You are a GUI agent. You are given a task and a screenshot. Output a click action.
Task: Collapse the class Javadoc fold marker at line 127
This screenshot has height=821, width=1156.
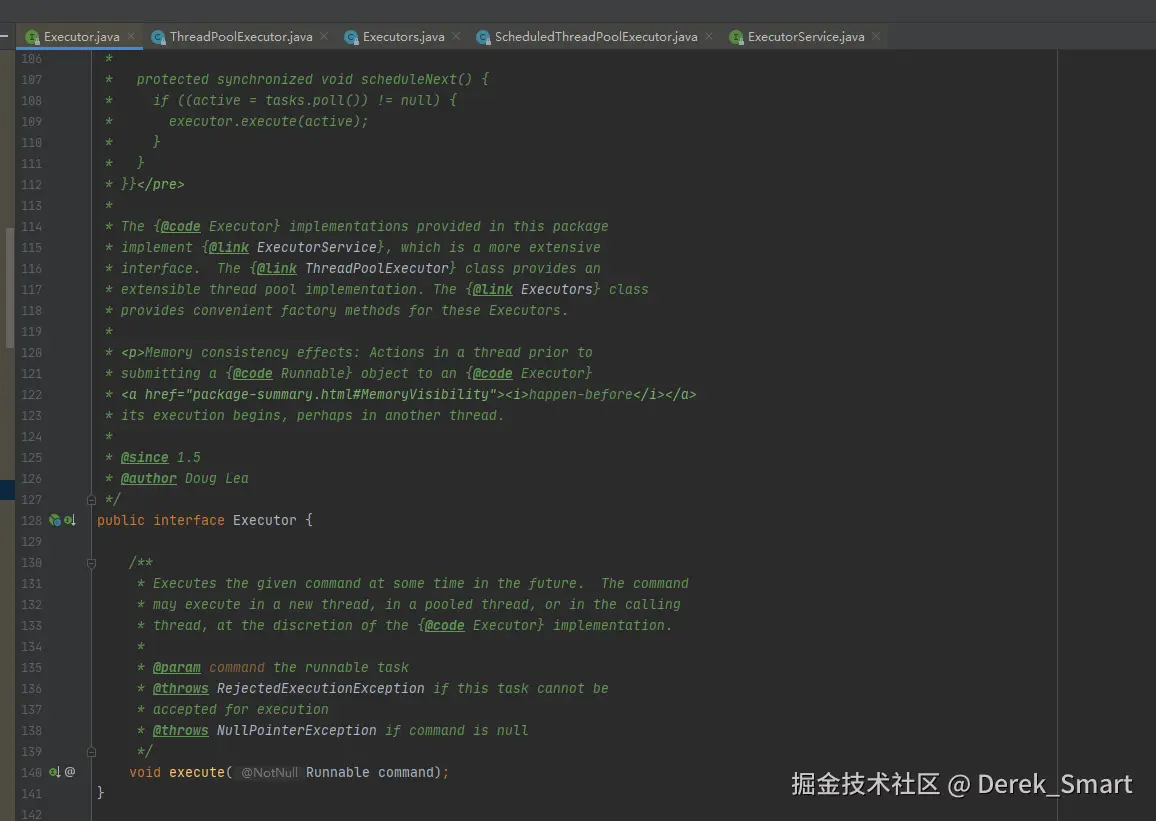point(91,500)
